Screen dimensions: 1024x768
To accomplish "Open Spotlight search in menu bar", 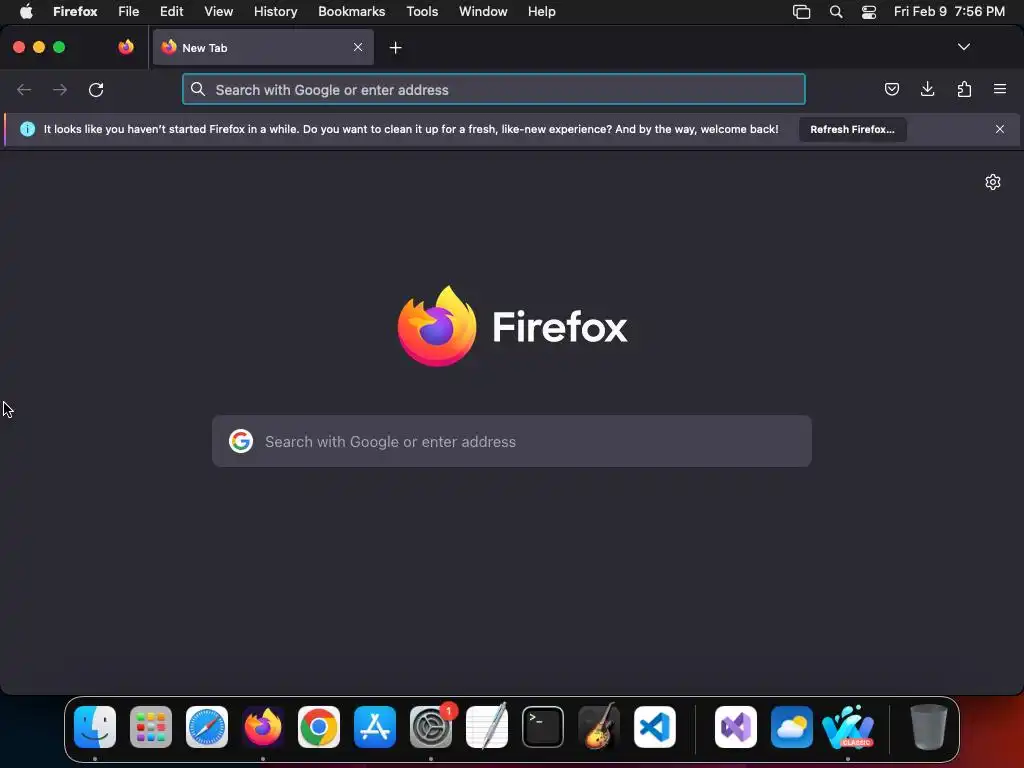I will pyautogui.click(x=835, y=12).
